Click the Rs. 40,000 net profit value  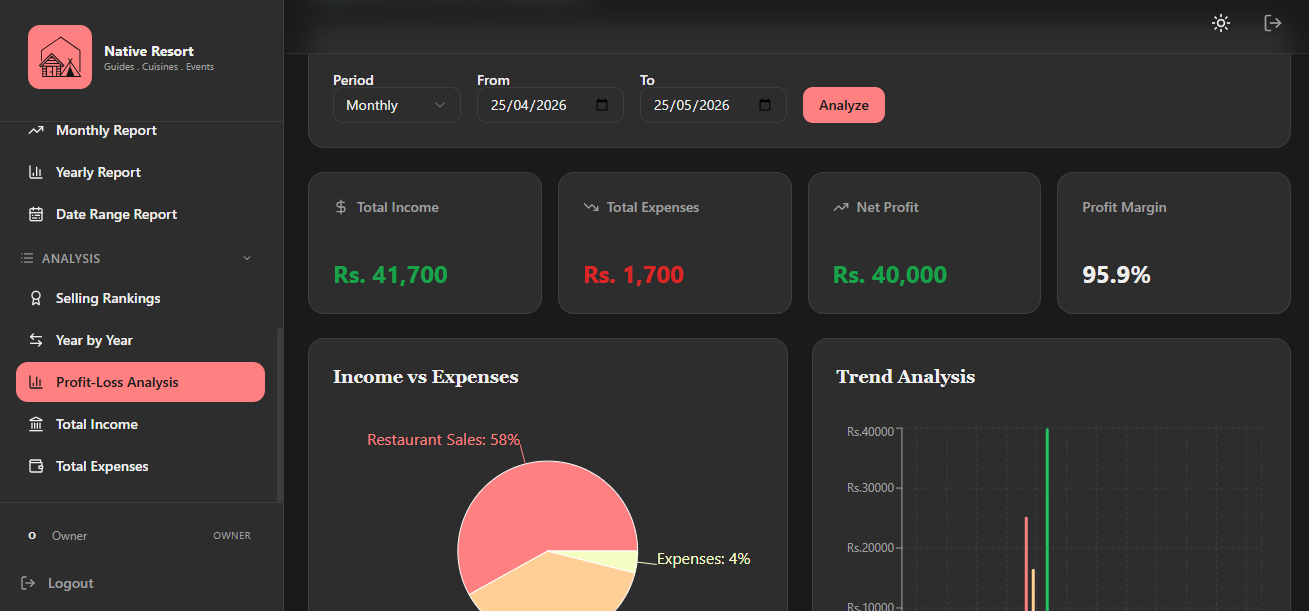890,275
